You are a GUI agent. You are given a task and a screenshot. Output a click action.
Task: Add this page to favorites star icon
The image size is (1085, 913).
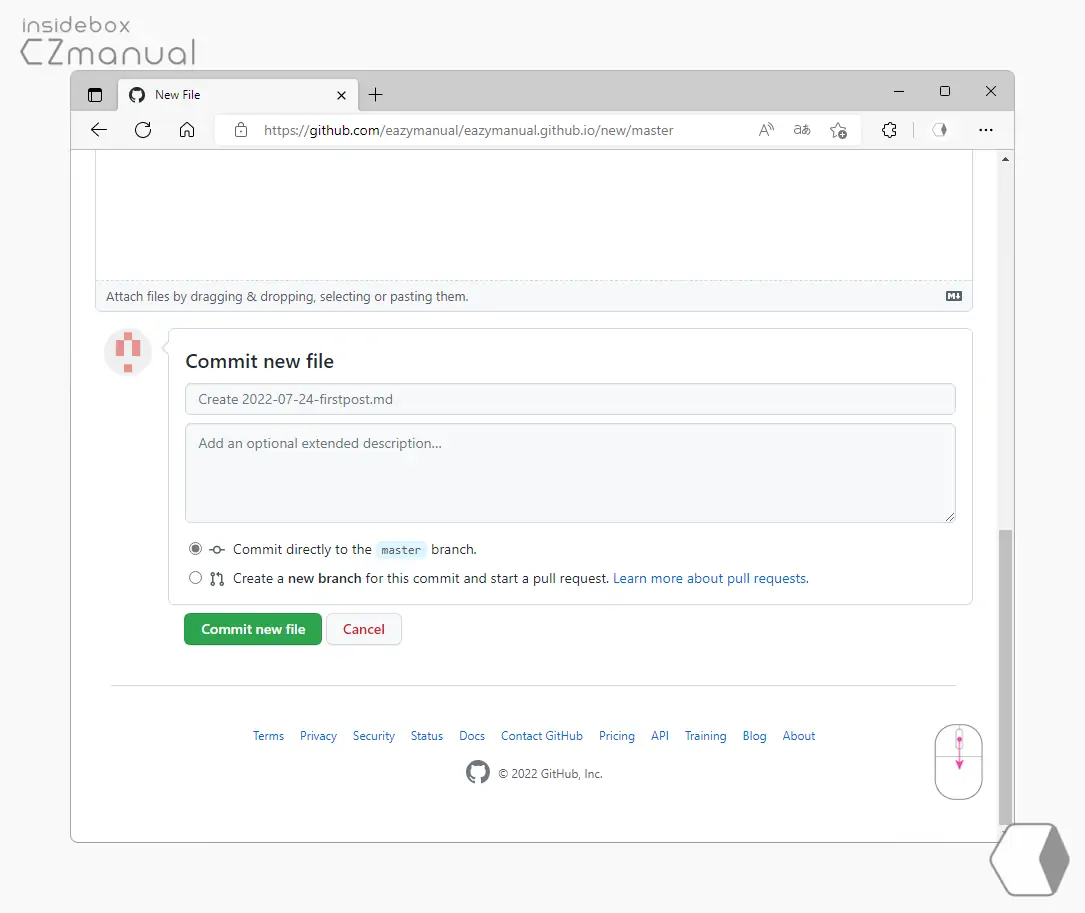coord(838,130)
